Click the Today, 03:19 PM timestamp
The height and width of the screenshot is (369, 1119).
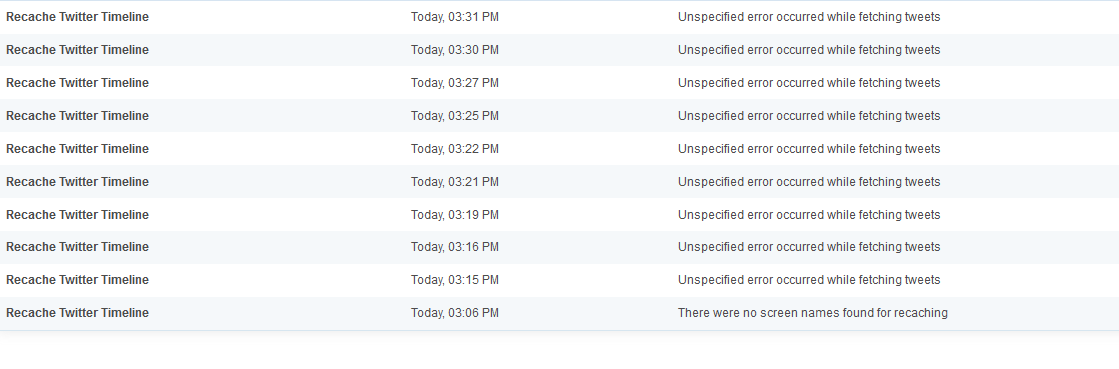pyautogui.click(x=455, y=215)
